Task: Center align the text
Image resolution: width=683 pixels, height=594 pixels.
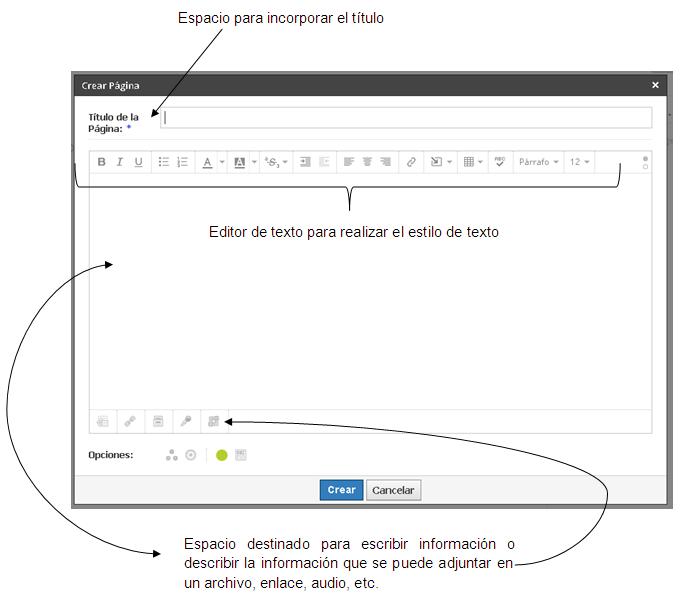Action: point(367,162)
